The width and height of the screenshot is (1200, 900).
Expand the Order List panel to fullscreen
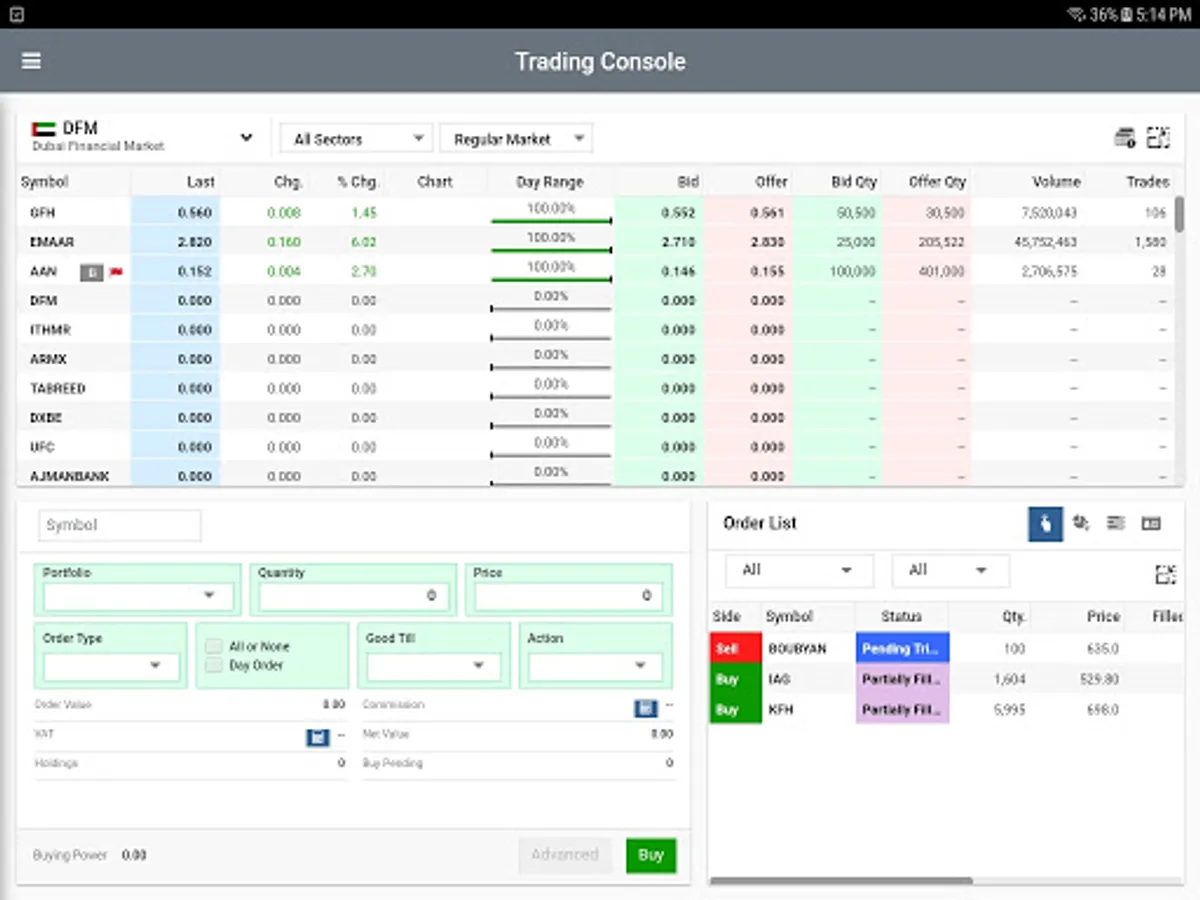click(1166, 573)
